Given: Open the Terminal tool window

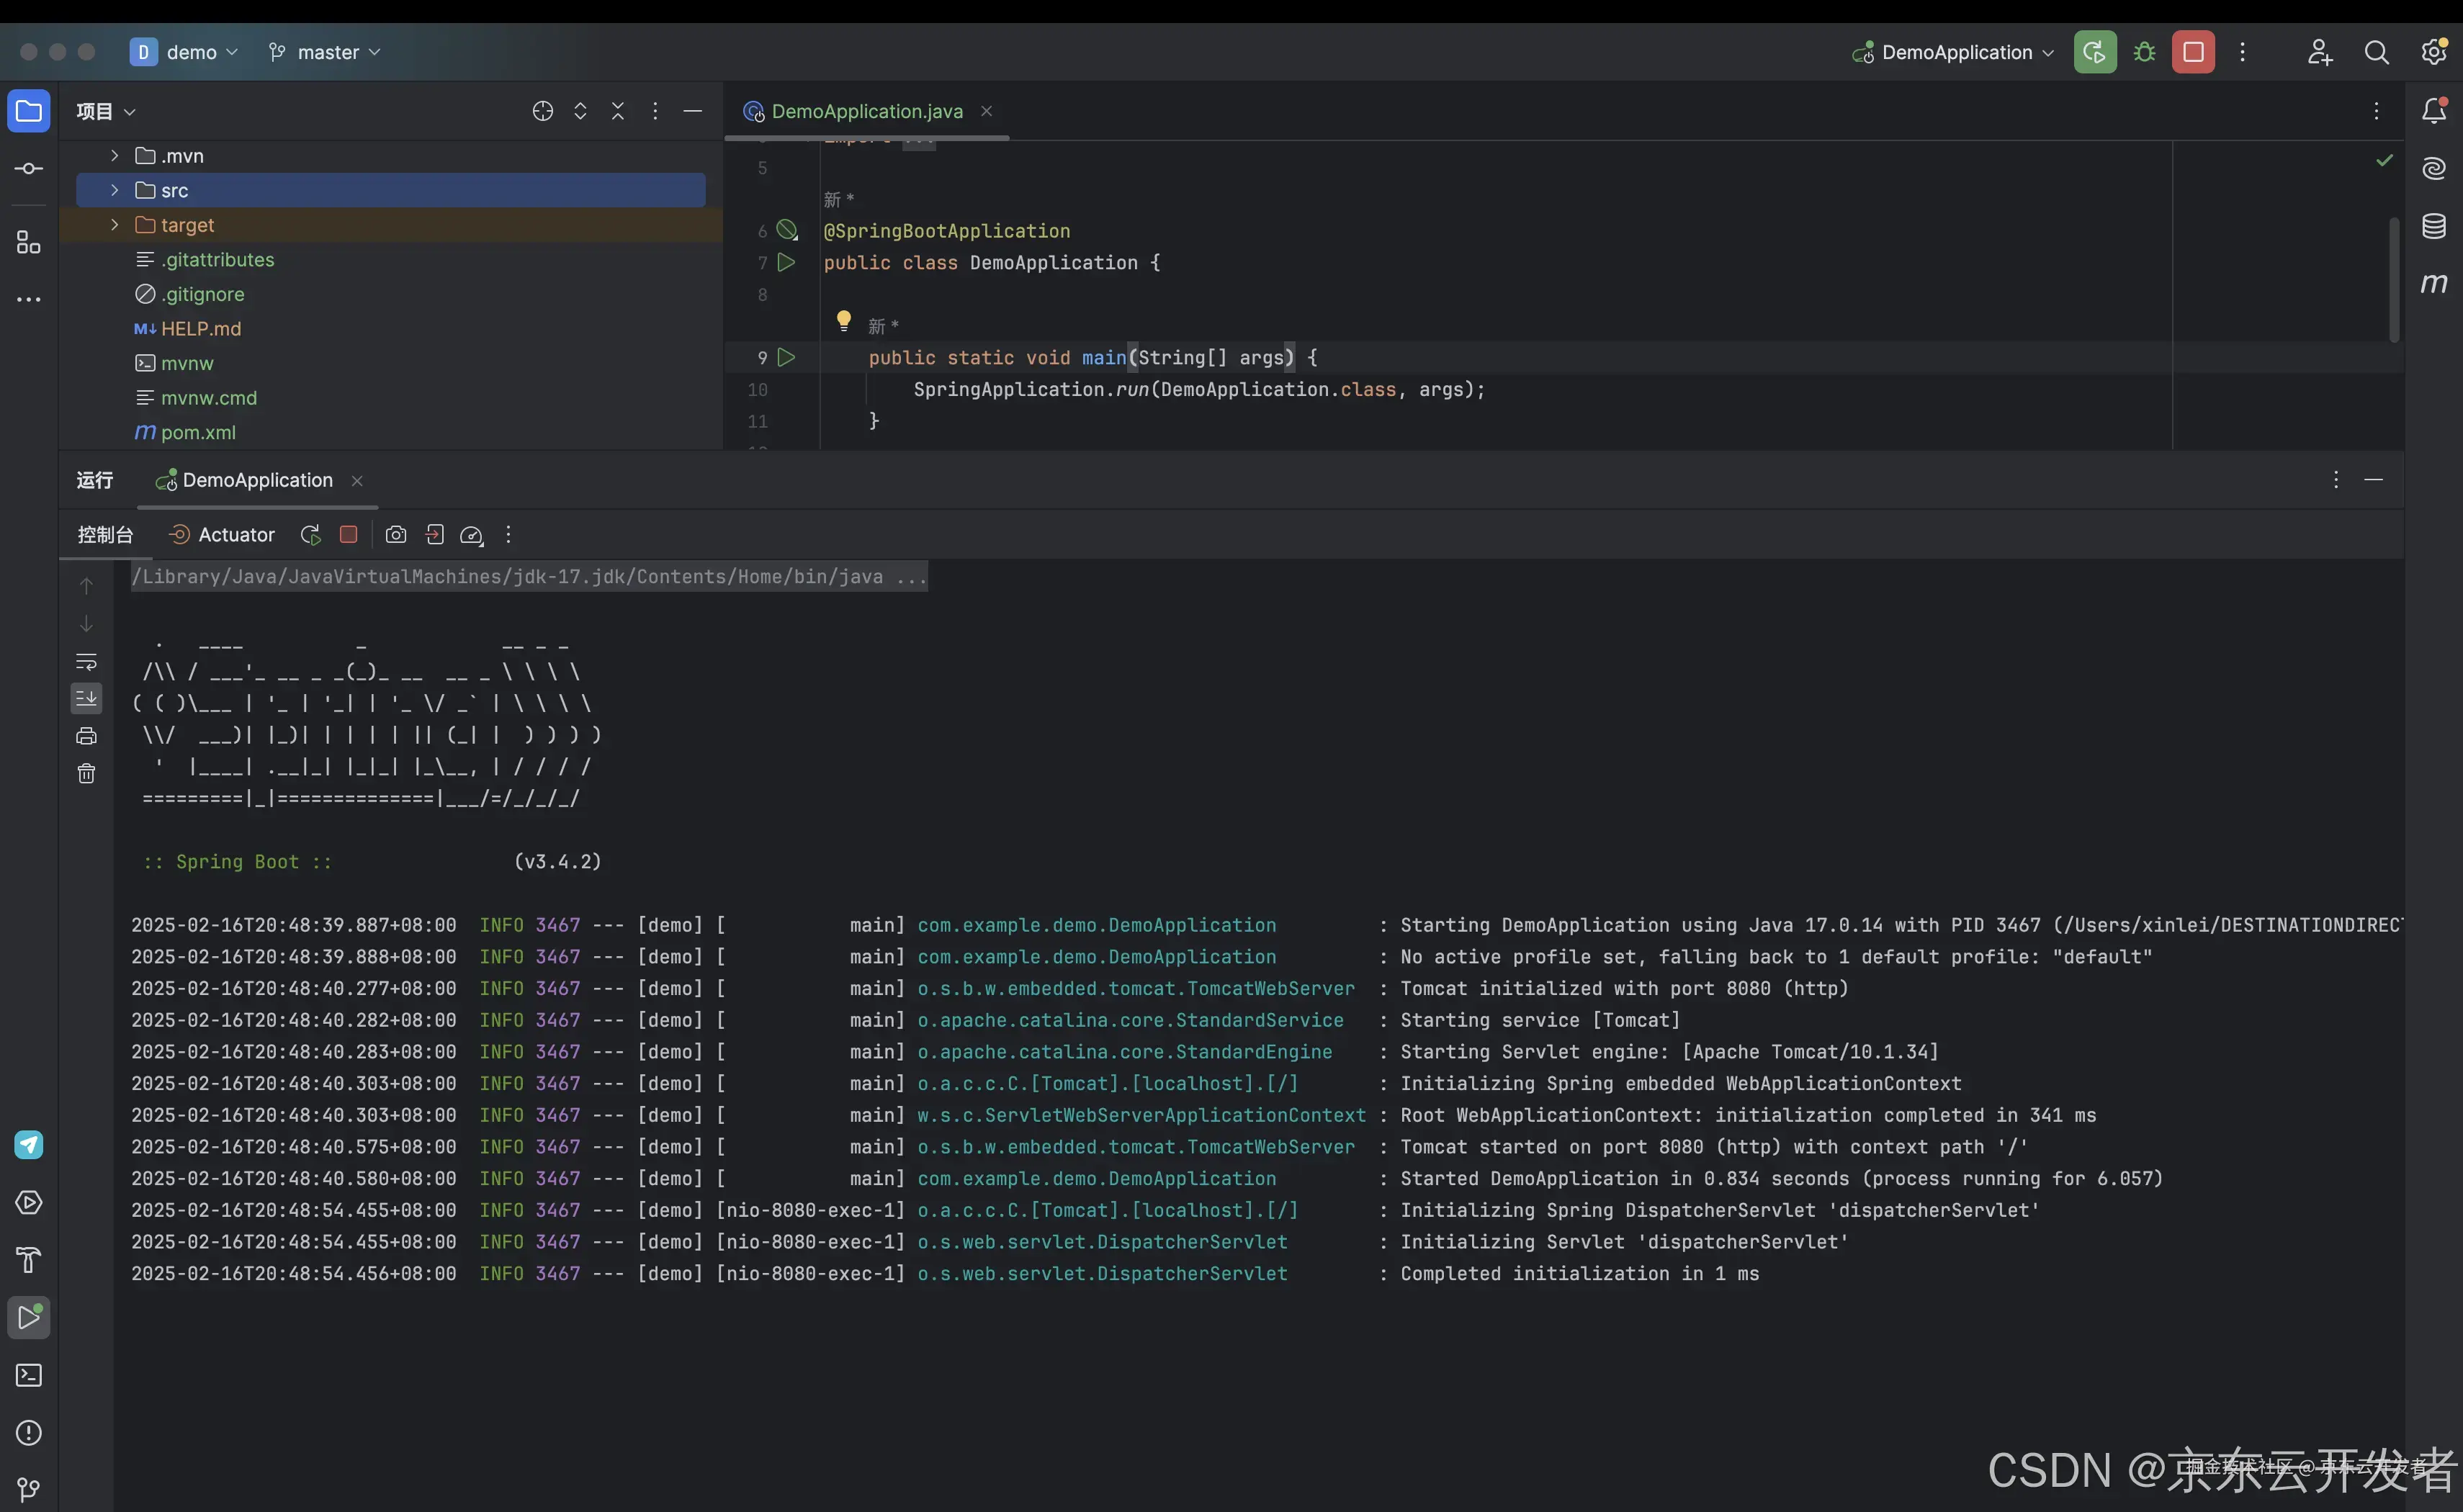Looking at the screenshot, I should click(x=29, y=1375).
